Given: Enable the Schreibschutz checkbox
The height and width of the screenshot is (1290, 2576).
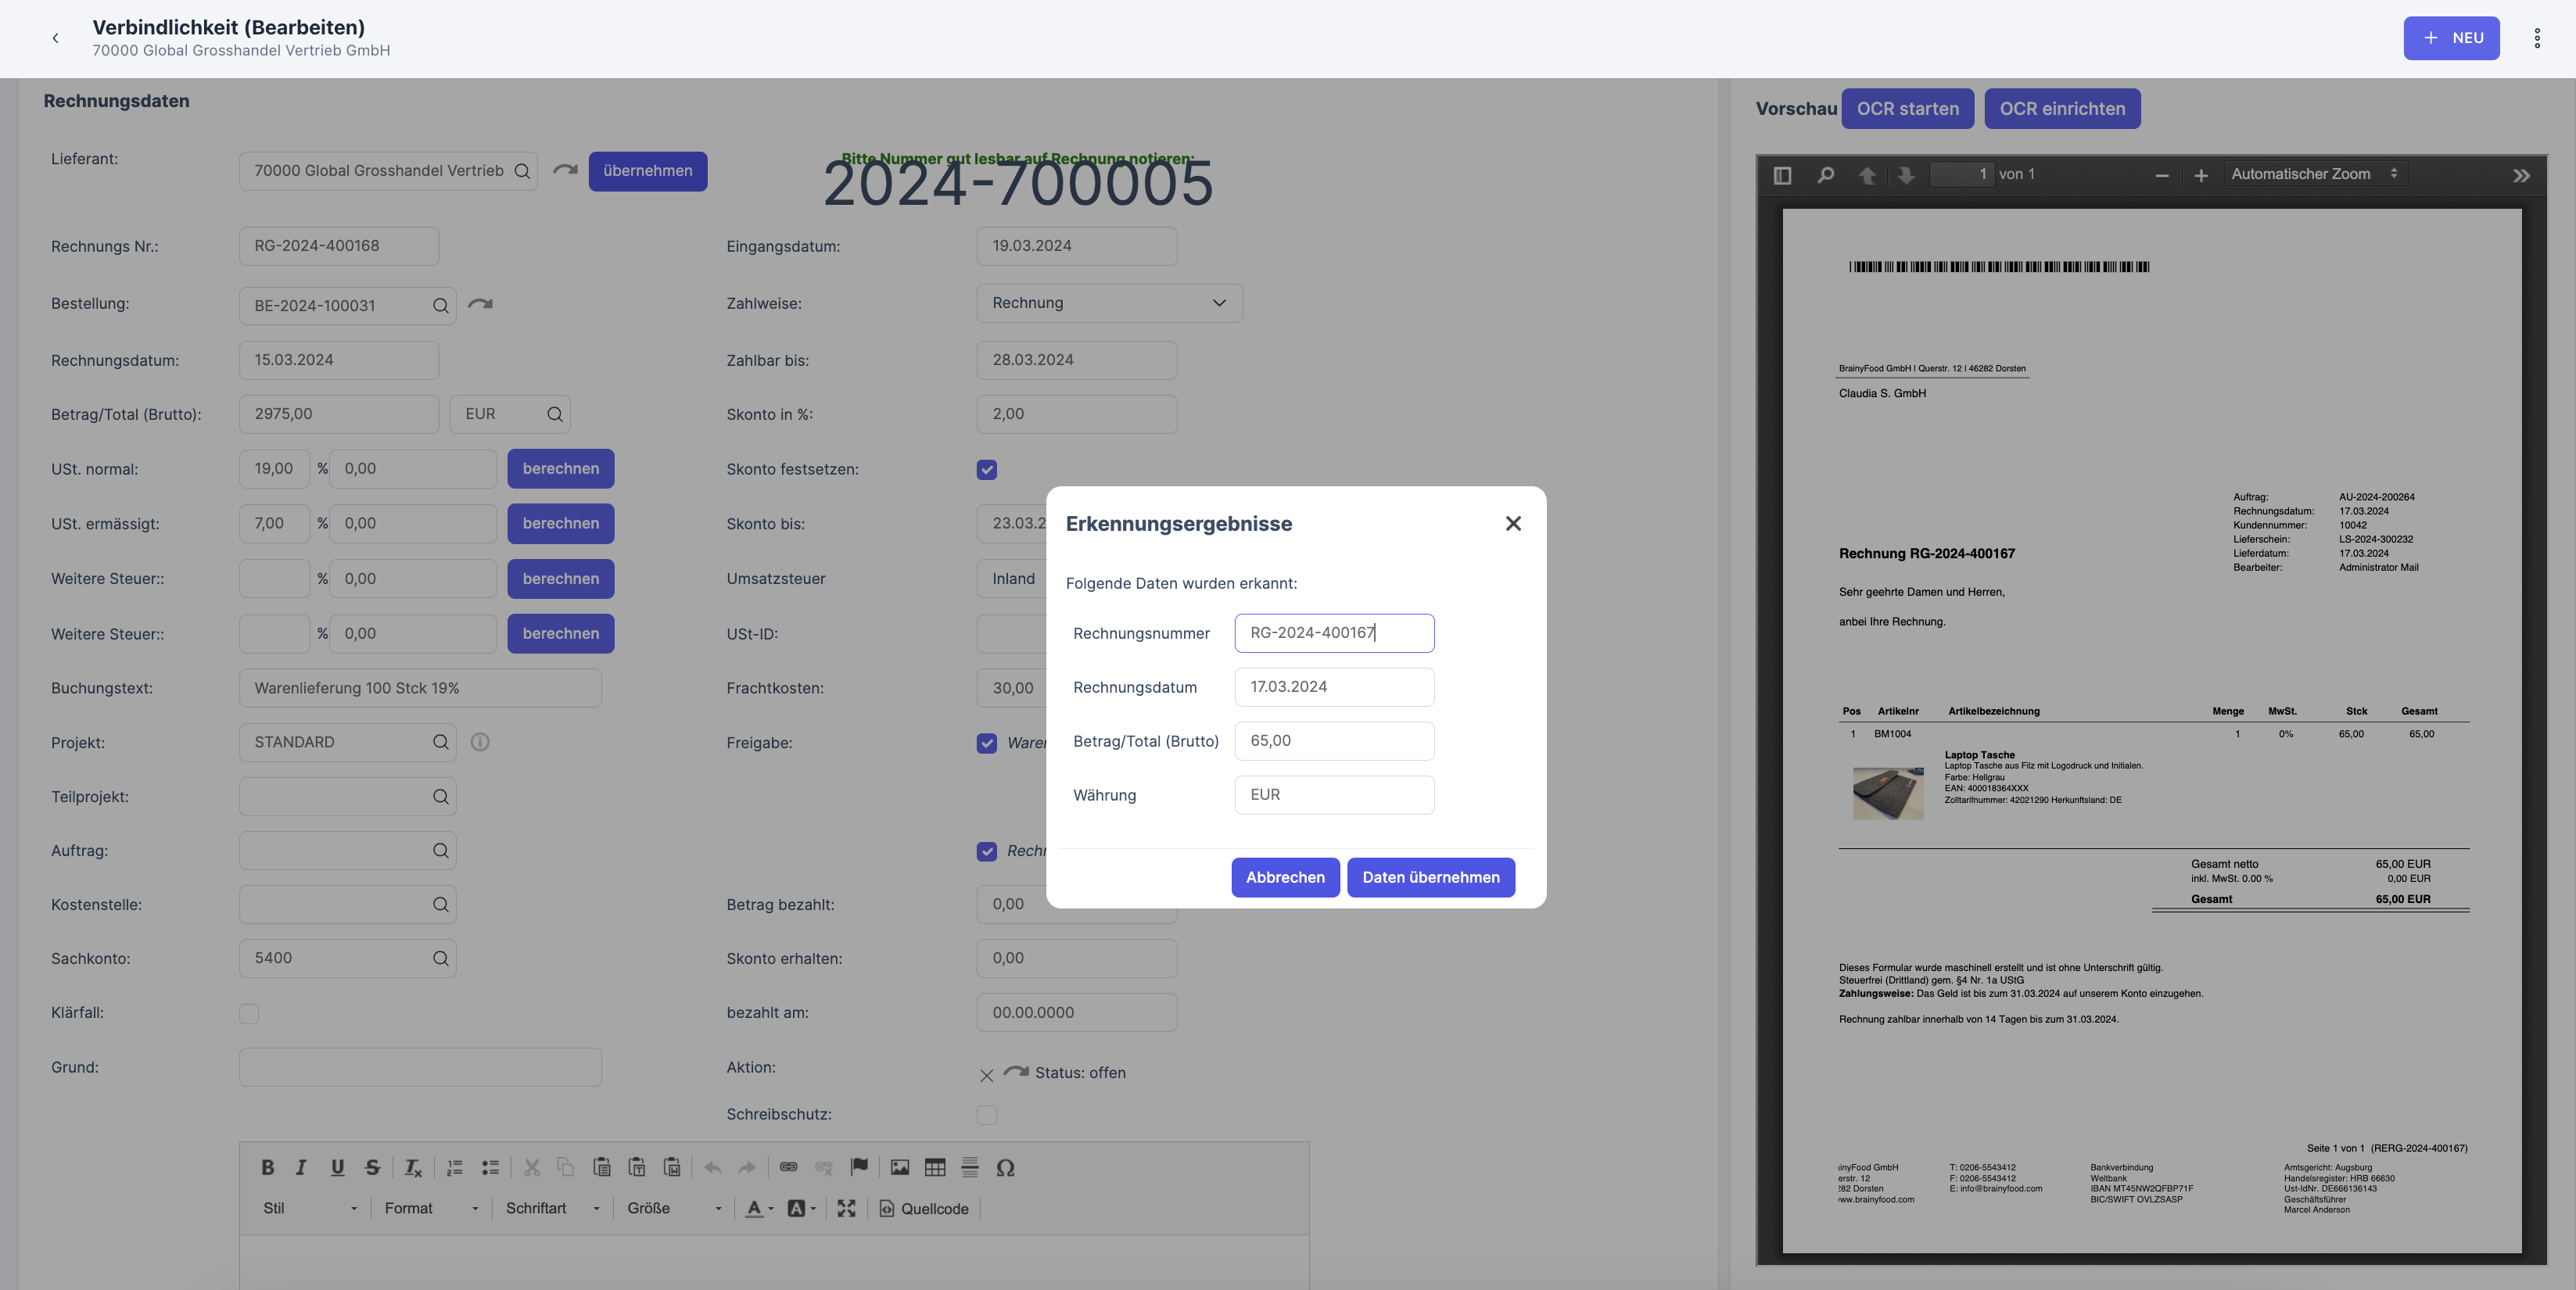Looking at the screenshot, I should click(x=986, y=1114).
